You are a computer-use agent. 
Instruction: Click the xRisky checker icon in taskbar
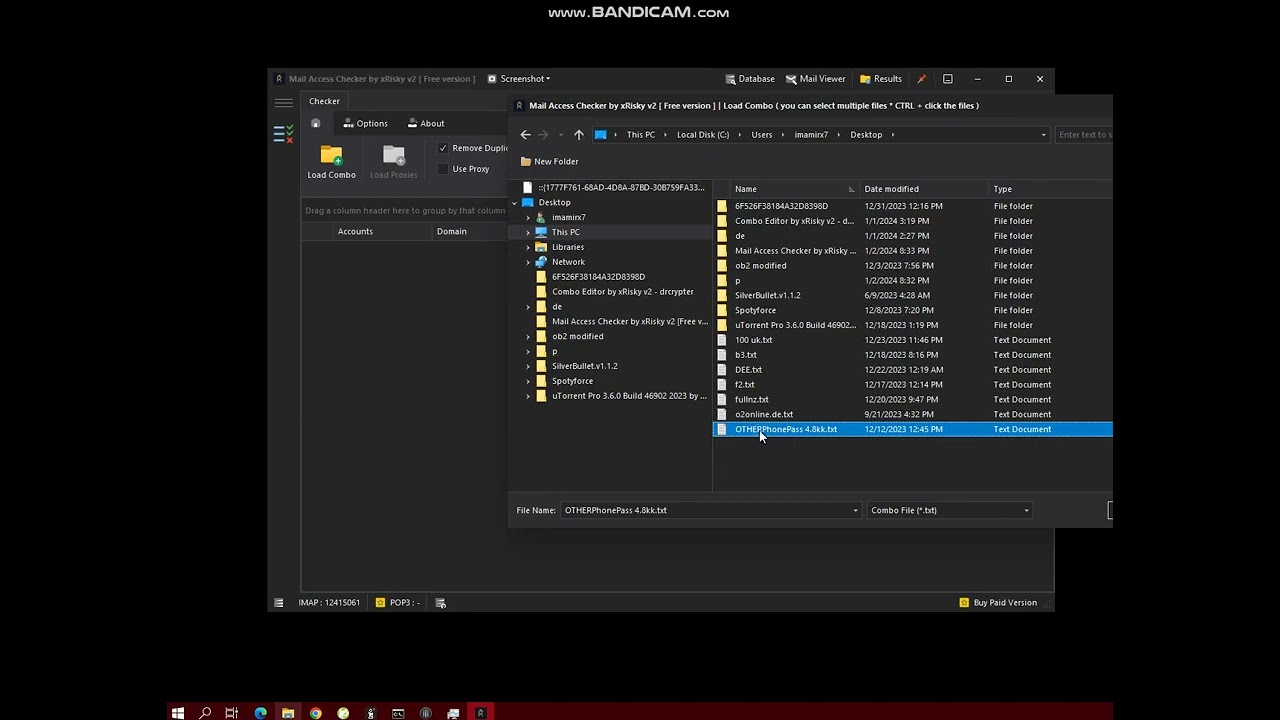point(480,713)
